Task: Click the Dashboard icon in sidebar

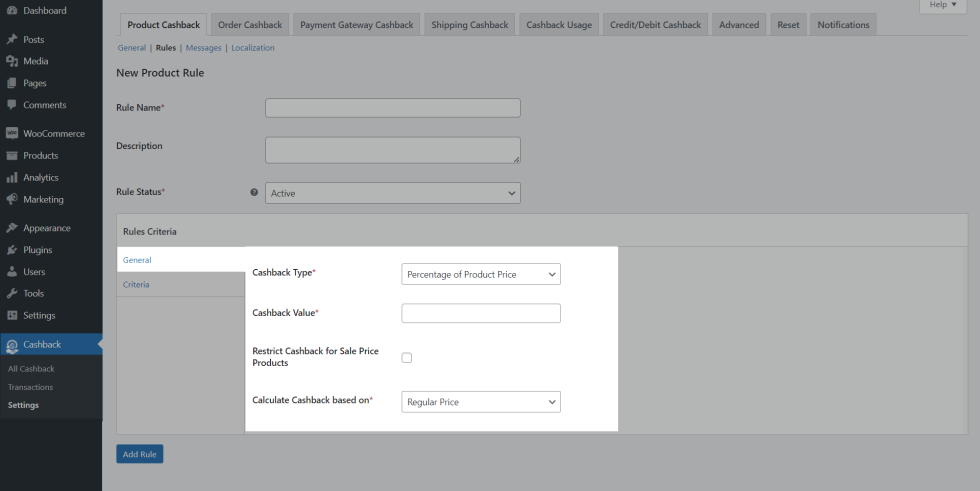Action: [x=12, y=11]
